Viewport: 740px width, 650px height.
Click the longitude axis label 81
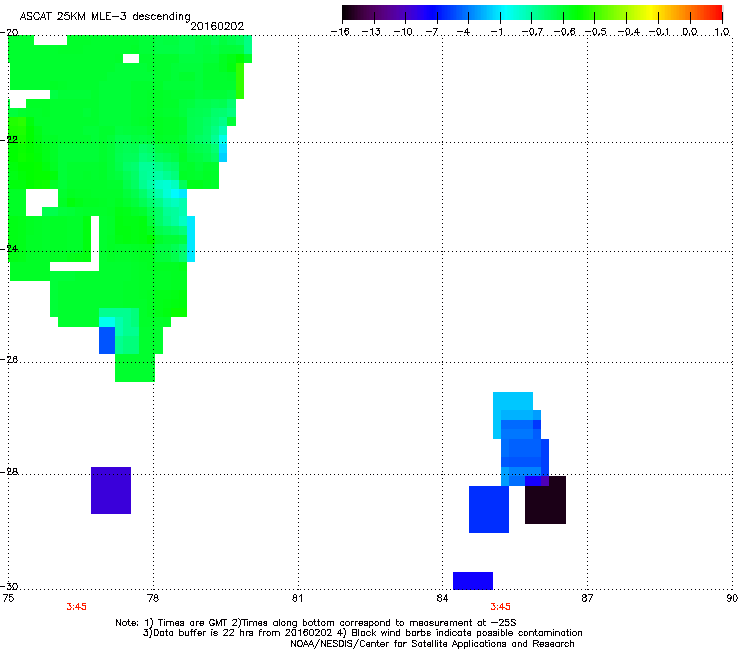click(x=297, y=598)
